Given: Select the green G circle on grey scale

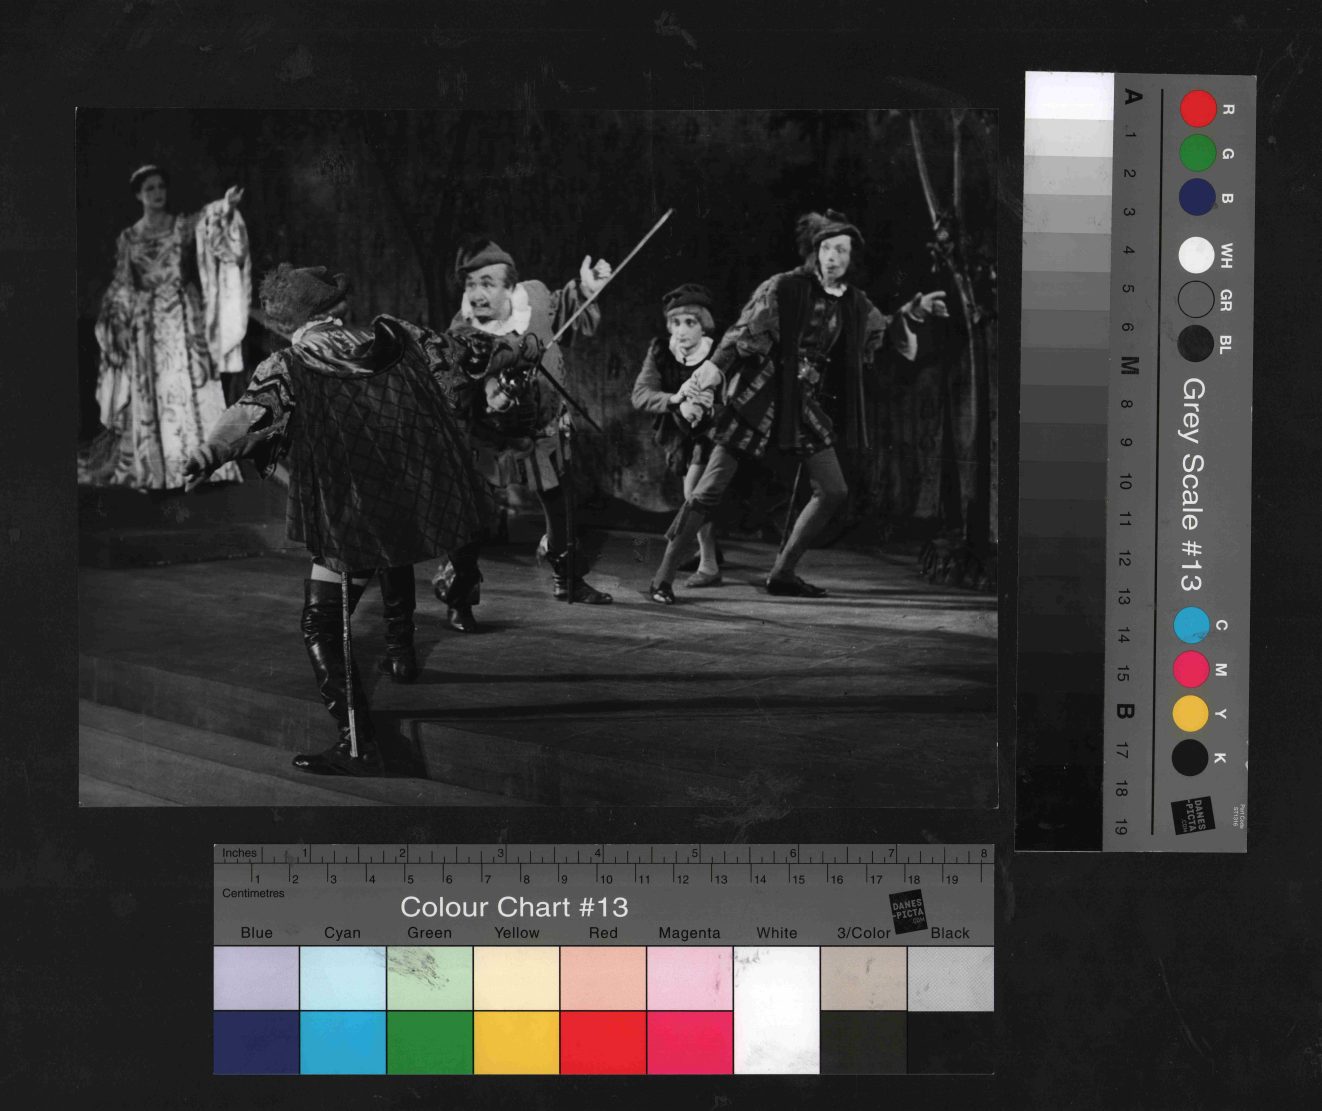Looking at the screenshot, I should coord(1197,153).
